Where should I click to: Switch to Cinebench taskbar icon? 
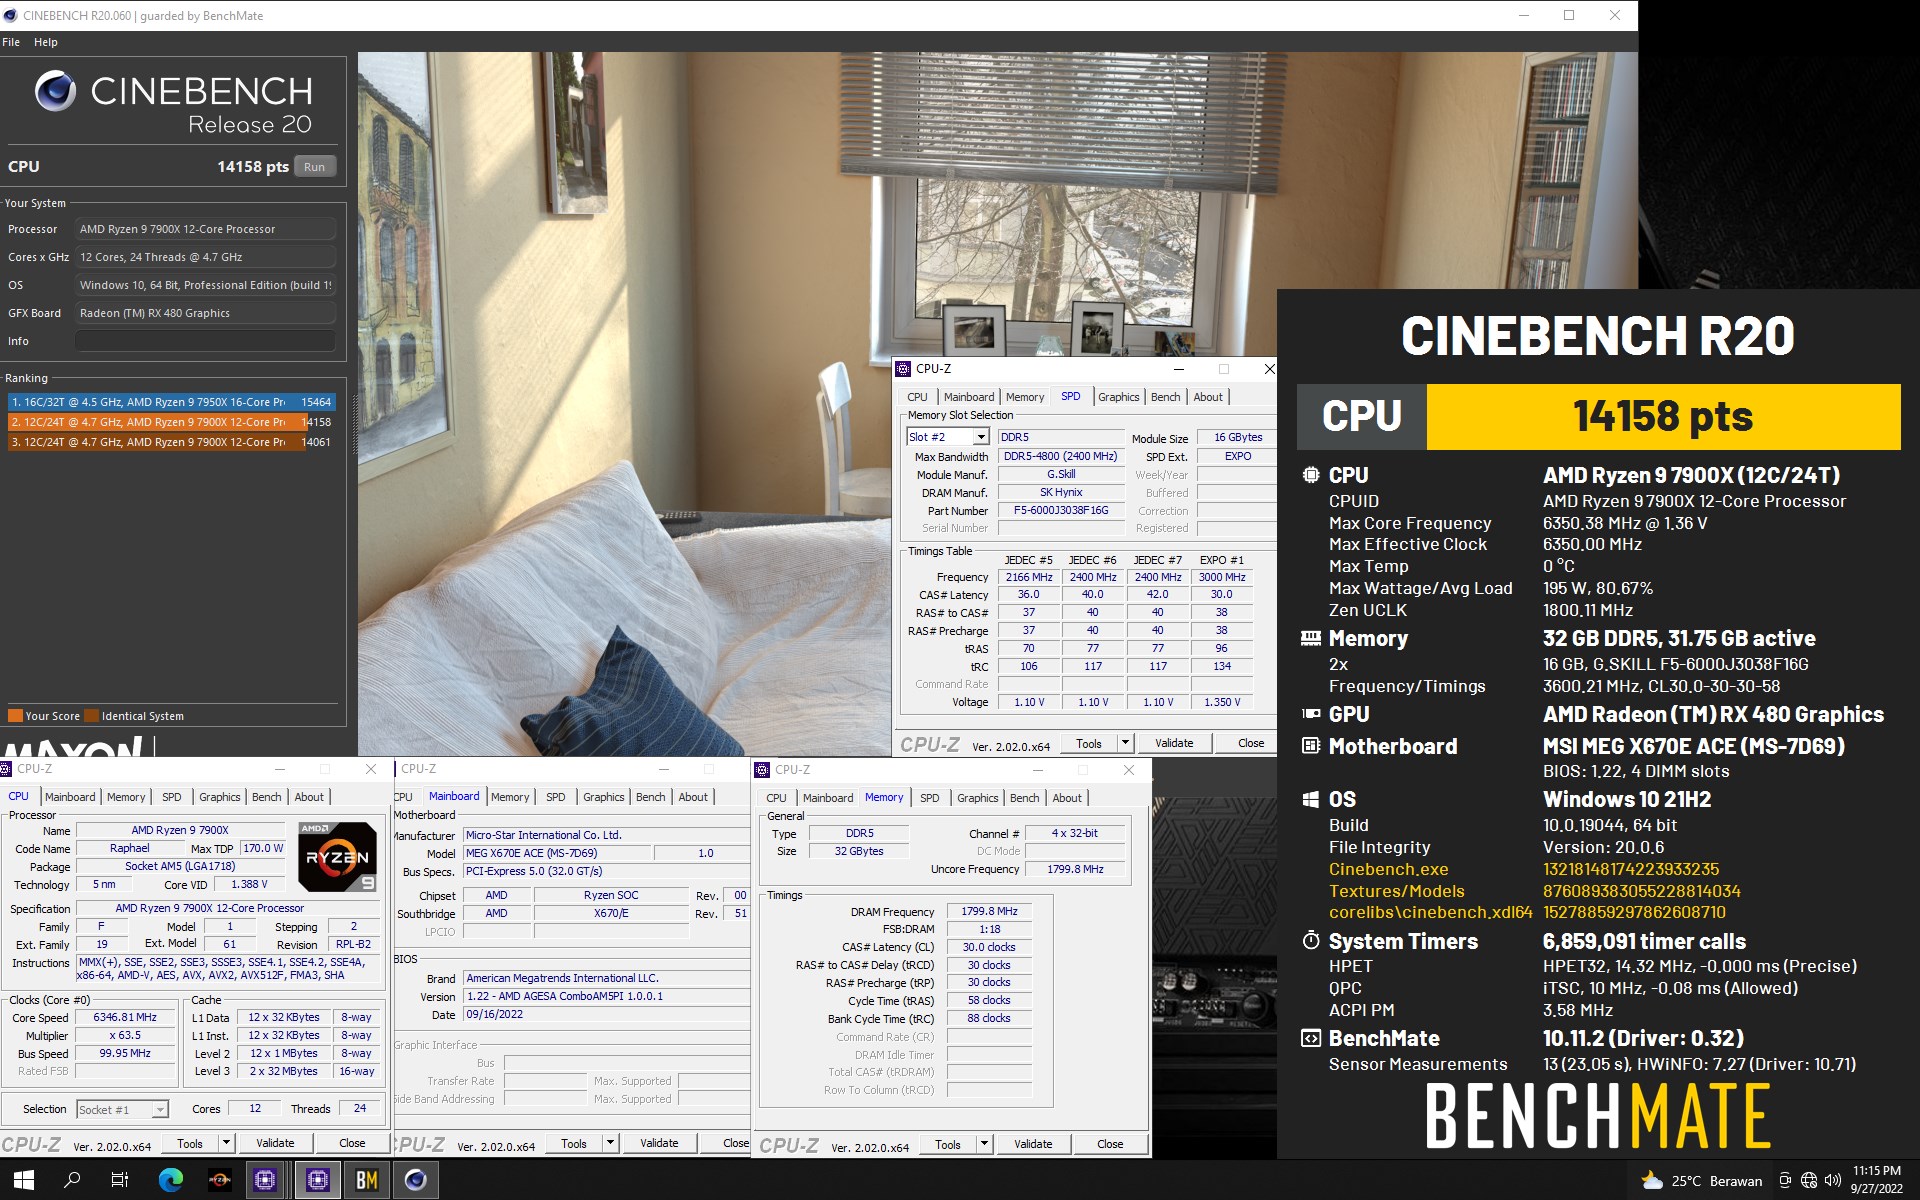coord(415,1180)
